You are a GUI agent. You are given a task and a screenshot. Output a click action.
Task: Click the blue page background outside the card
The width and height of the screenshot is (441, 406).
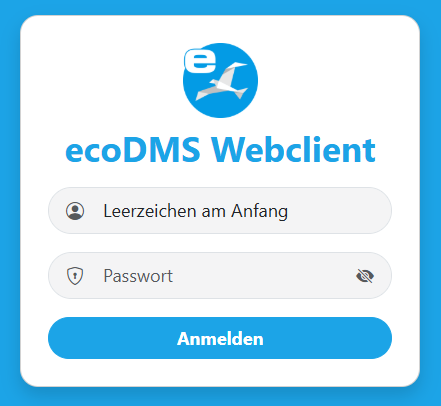(x=9, y=200)
